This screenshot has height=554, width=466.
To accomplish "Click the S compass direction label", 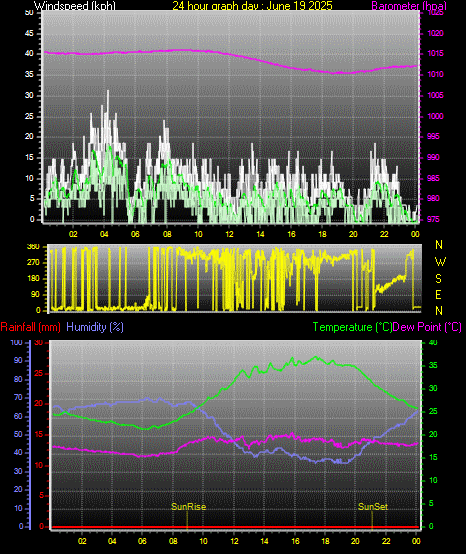I will click(x=438, y=279).
